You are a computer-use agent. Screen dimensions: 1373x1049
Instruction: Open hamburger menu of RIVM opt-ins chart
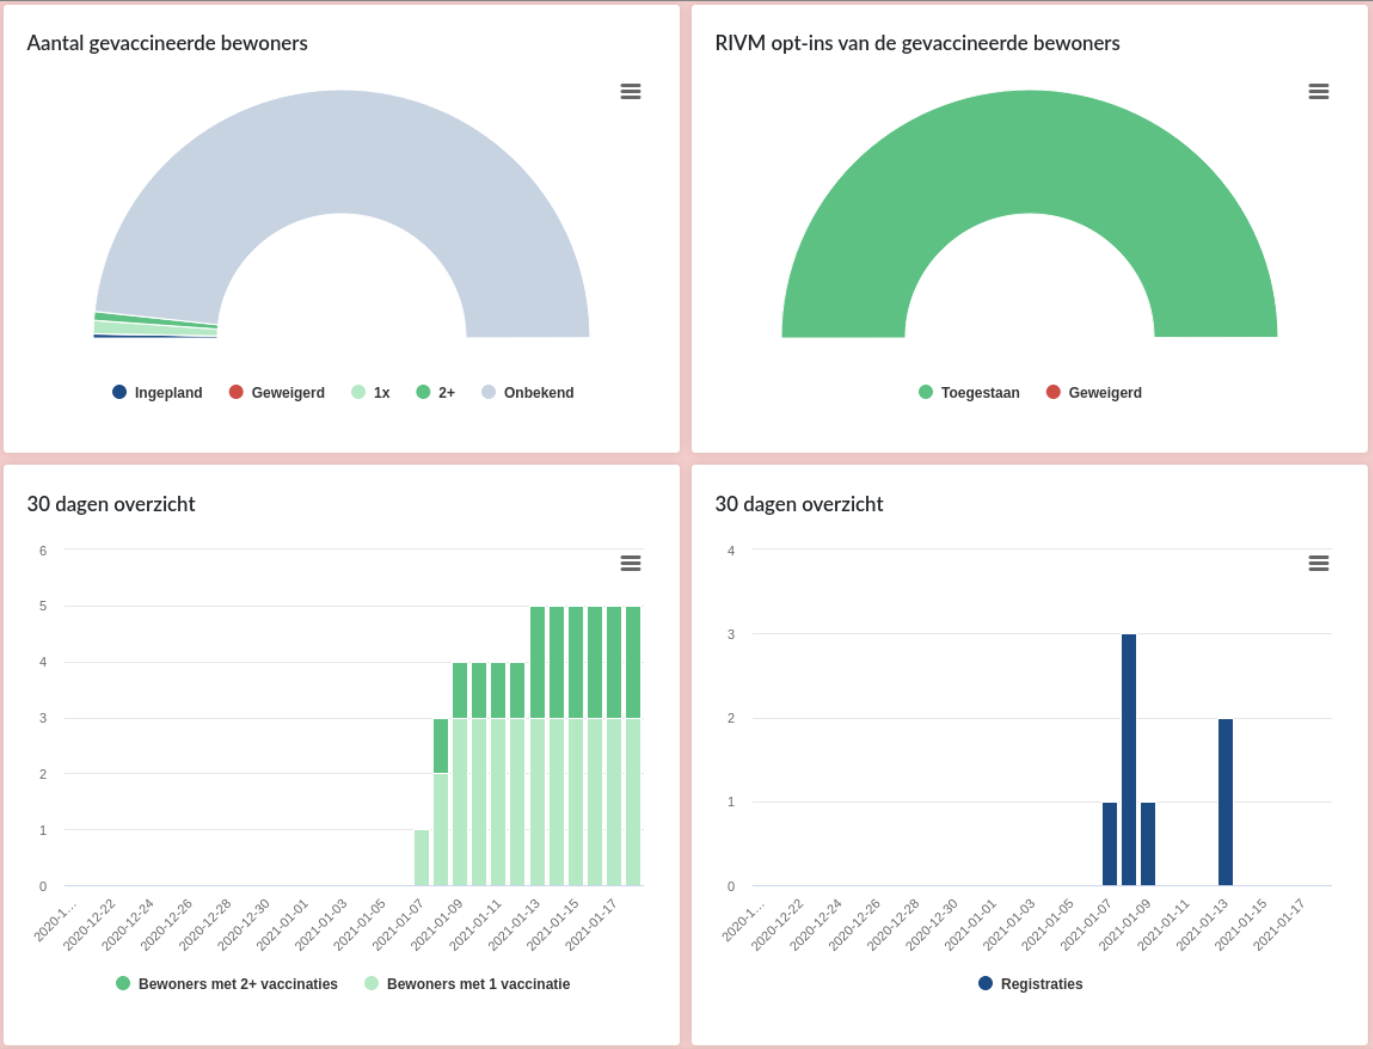point(1318,92)
